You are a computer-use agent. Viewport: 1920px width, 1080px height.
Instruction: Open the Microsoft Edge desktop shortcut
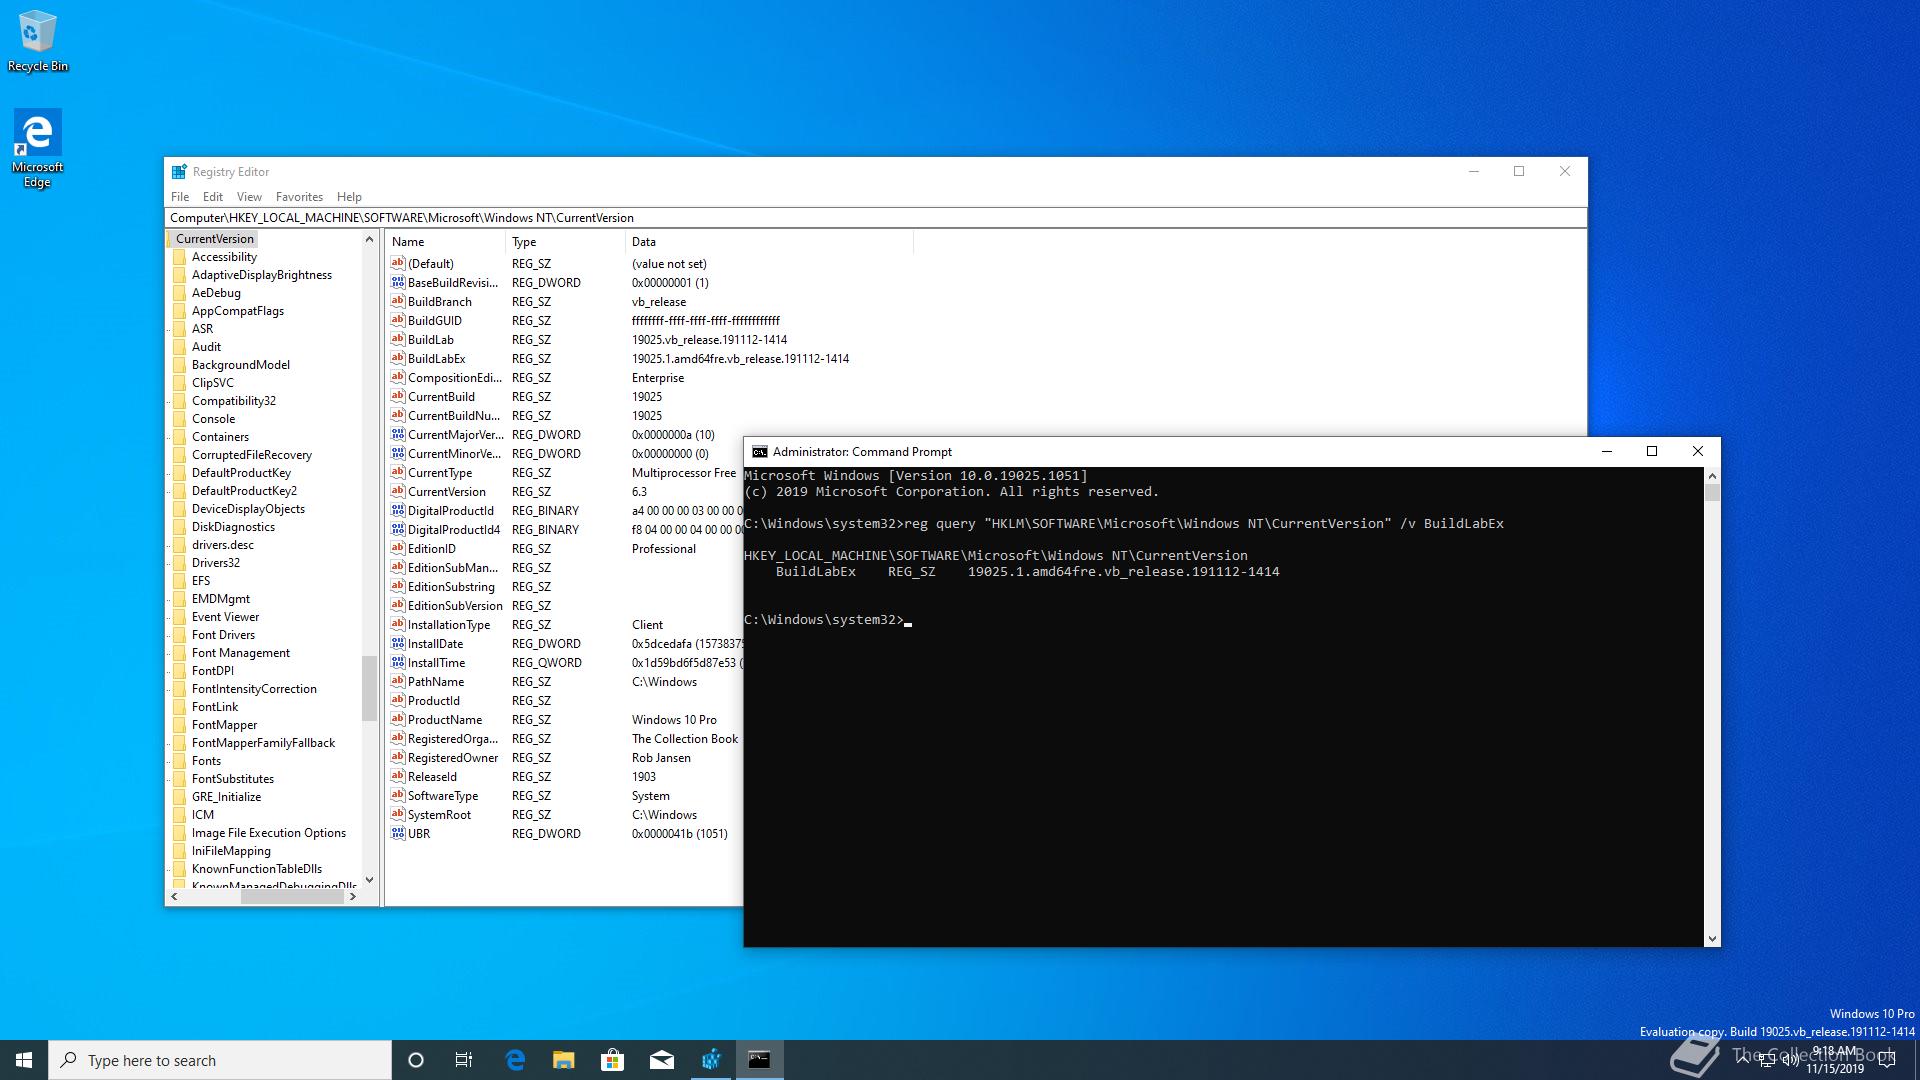pyautogui.click(x=37, y=148)
